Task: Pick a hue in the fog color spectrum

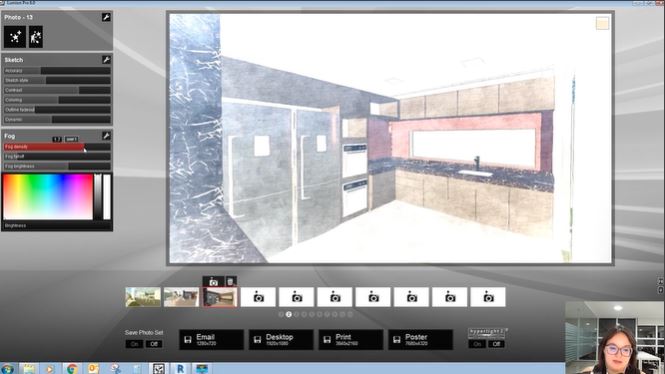Action: click(48, 197)
